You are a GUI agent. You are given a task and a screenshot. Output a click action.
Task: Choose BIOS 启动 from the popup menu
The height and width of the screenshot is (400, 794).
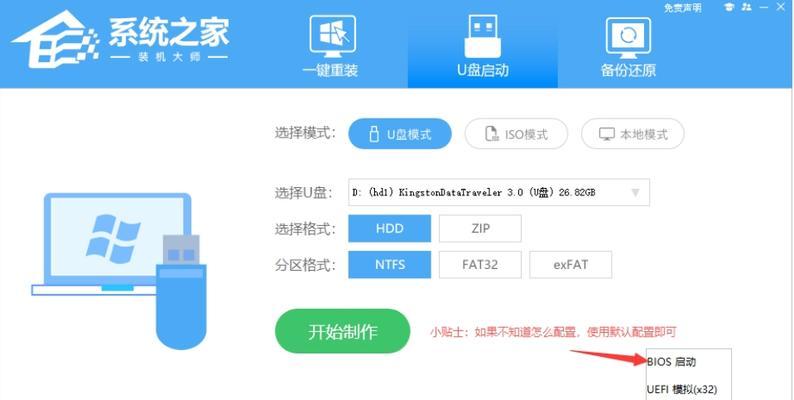point(671,362)
